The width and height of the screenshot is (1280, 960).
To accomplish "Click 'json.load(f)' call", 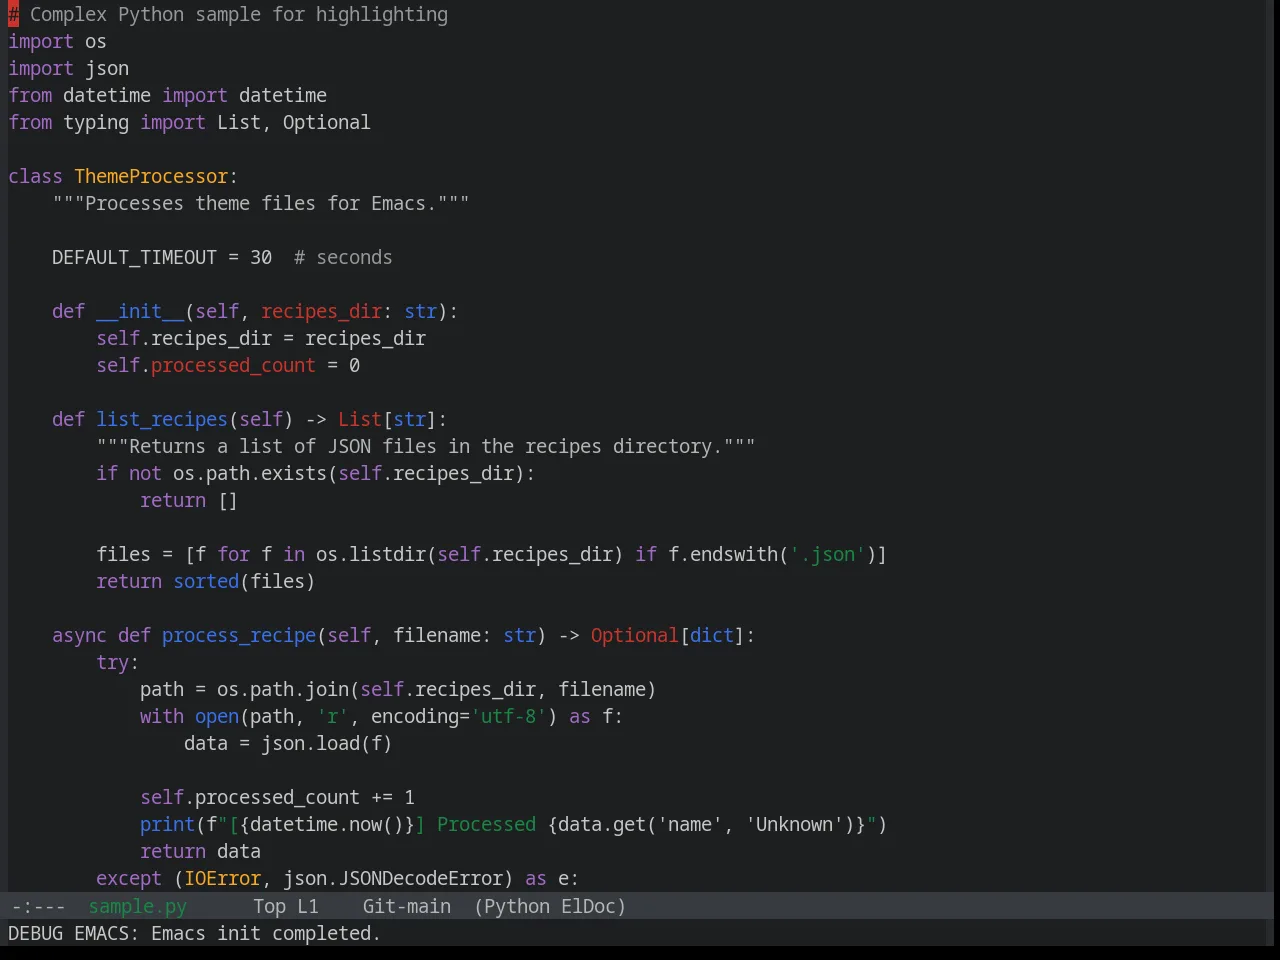I will pyautogui.click(x=327, y=744).
